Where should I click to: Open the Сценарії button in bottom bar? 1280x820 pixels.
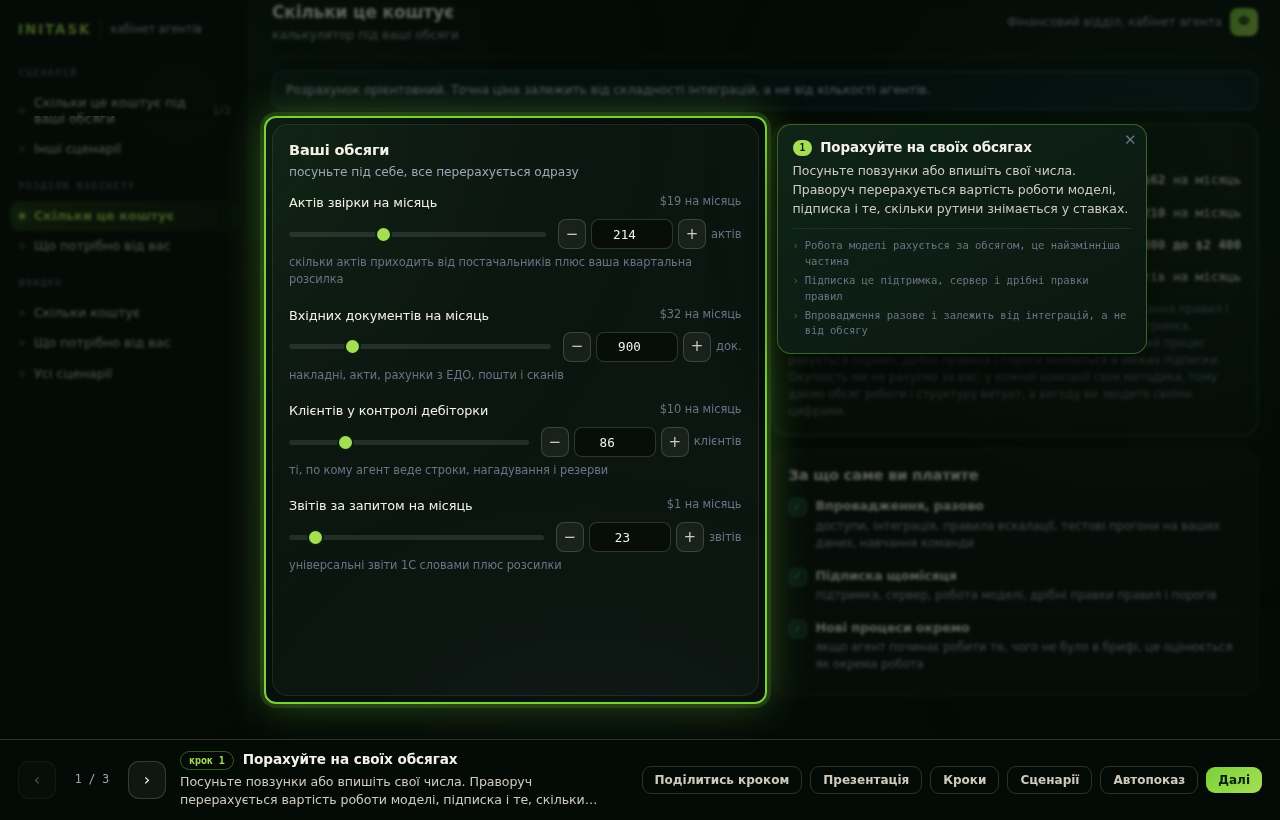tap(1049, 780)
